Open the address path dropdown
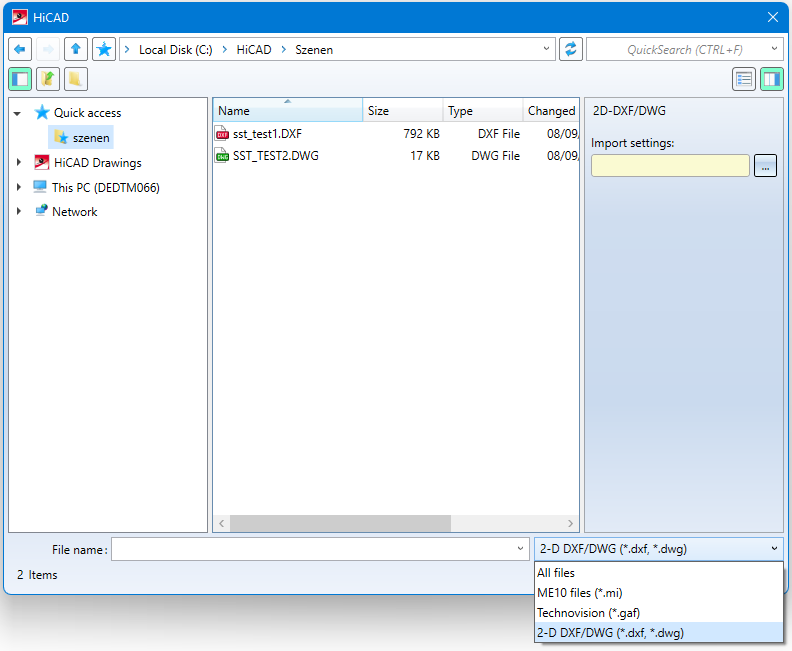The width and height of the screenshot is (792, 651). pyautogui.click(x=547, y=49)
